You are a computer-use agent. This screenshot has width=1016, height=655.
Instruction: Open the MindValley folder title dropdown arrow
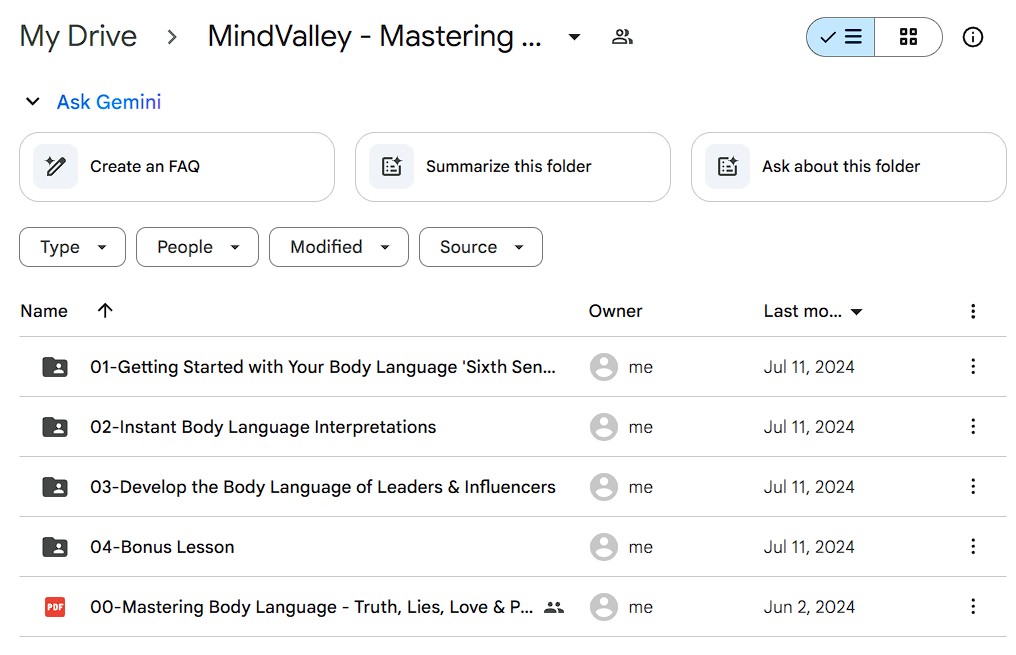click(x=574, y=37)
